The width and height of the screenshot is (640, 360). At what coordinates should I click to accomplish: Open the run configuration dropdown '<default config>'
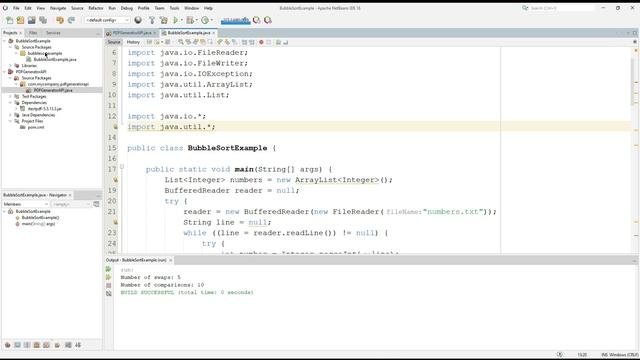click(107, 20)
